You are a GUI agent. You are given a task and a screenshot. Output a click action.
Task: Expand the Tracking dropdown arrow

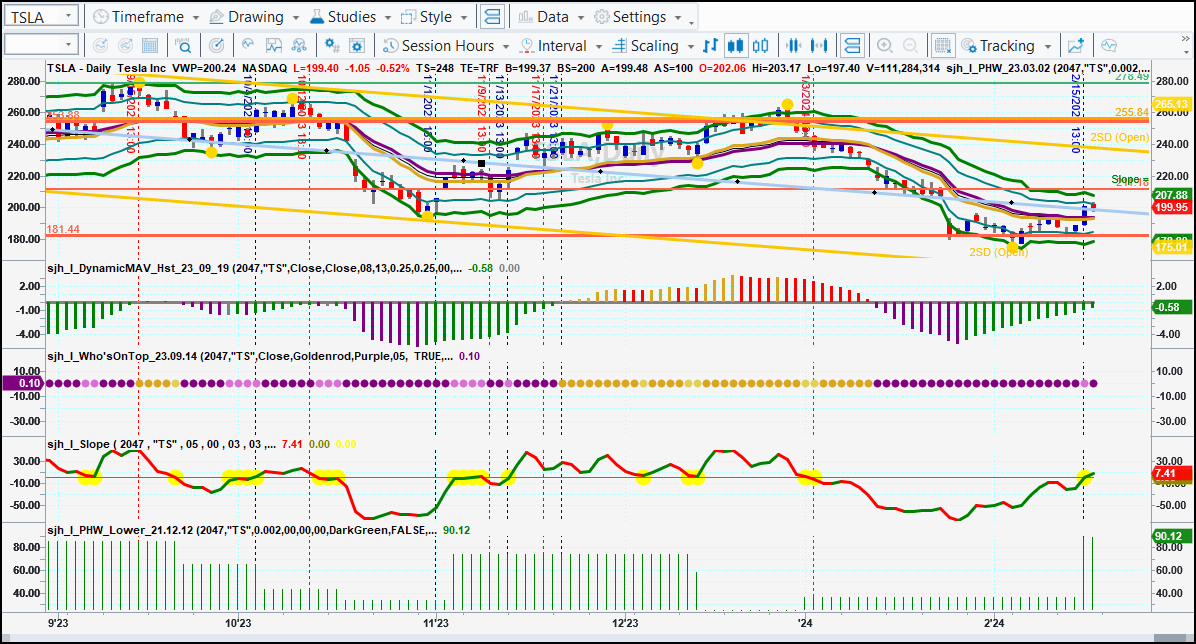click(1048, 47)
